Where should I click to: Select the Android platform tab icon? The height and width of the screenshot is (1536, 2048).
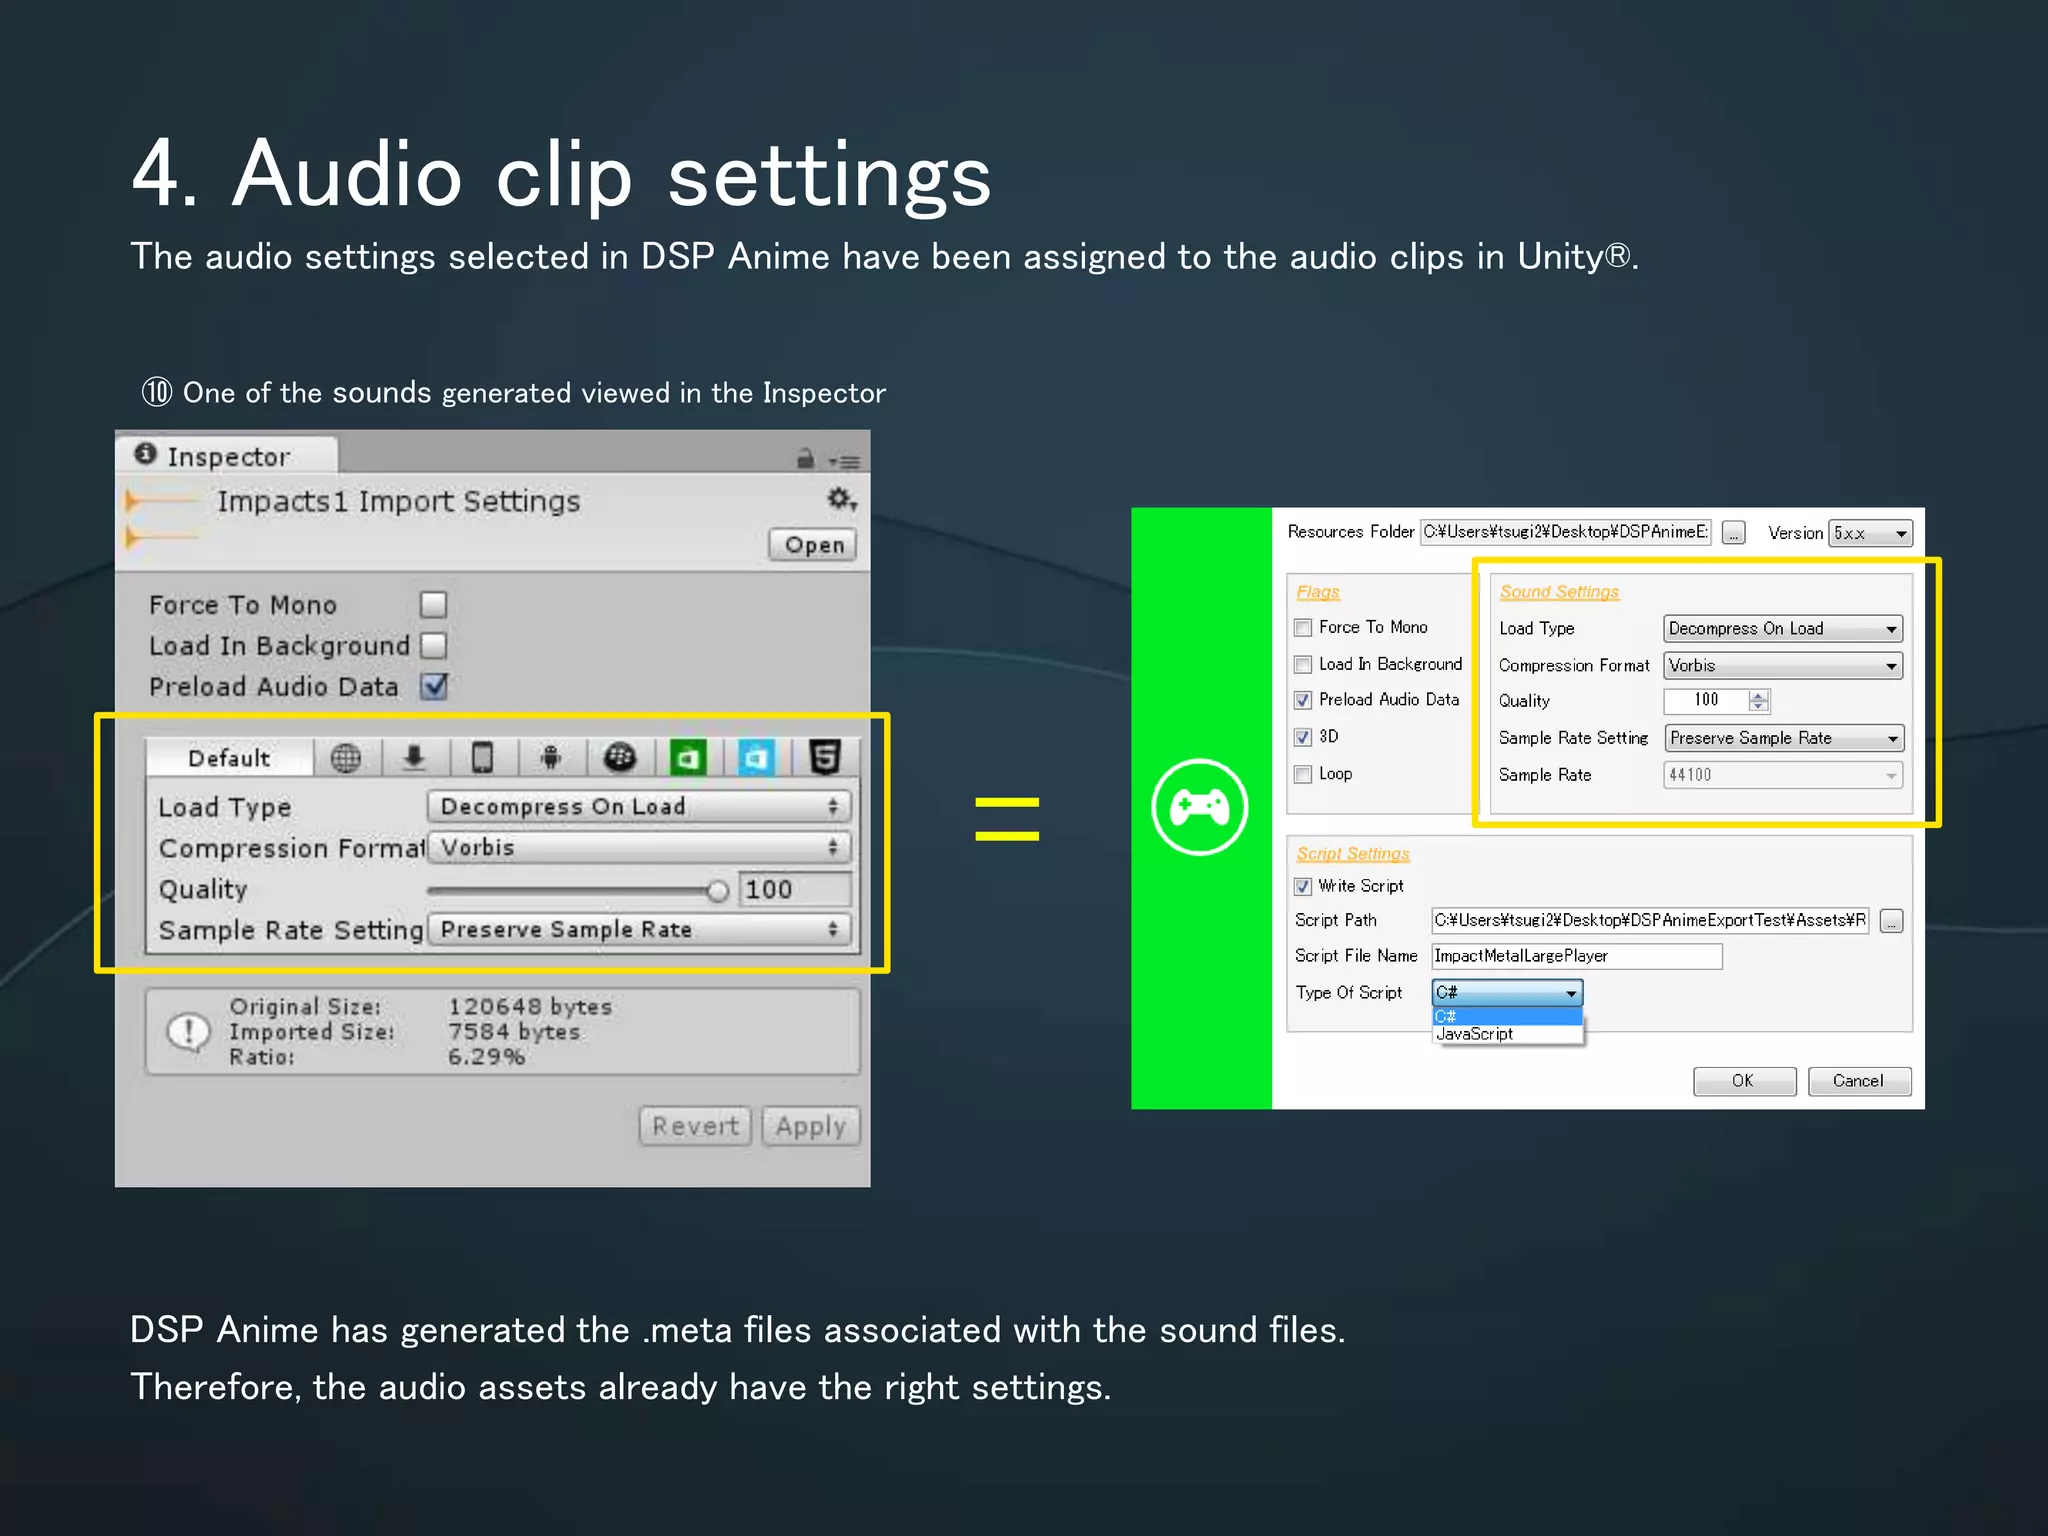tap(550, 758)
